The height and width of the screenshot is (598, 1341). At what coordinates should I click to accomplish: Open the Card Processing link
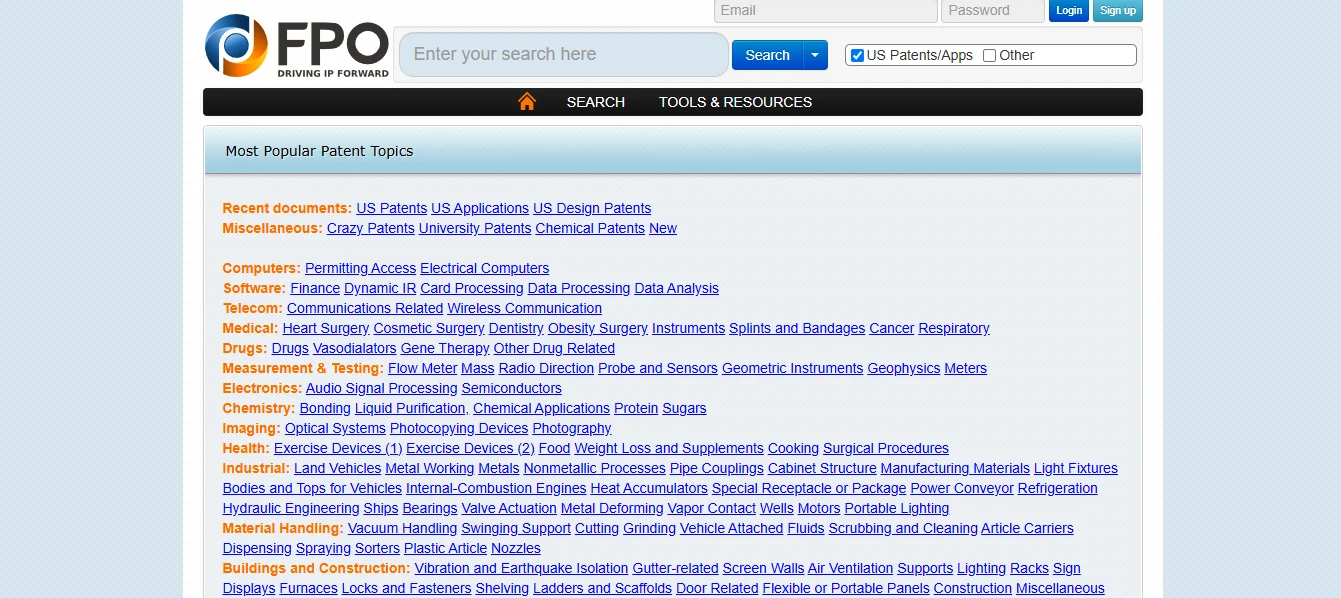(x=472, y=288)
